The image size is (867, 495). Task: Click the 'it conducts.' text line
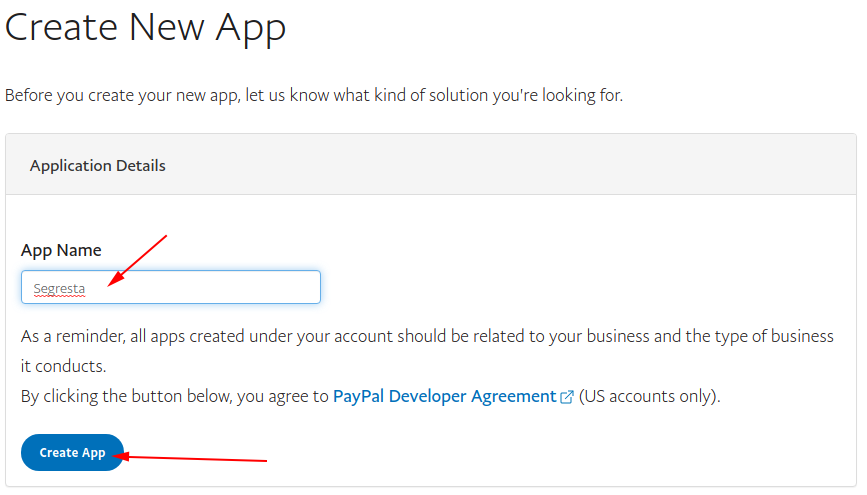point(63,366)
